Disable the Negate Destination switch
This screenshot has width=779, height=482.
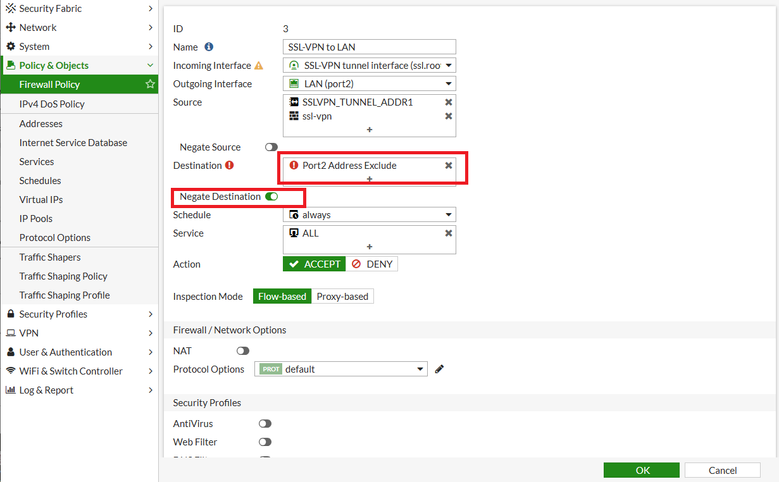(271, 197)
